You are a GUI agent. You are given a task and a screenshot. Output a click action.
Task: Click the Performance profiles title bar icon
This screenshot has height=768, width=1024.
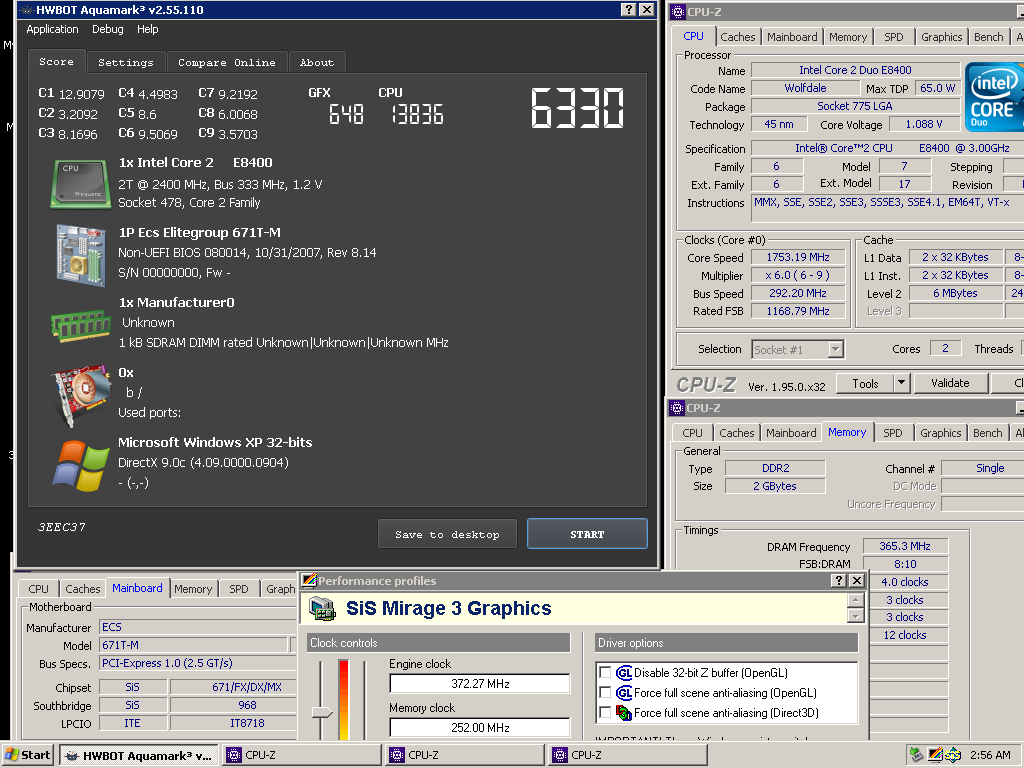309,580
